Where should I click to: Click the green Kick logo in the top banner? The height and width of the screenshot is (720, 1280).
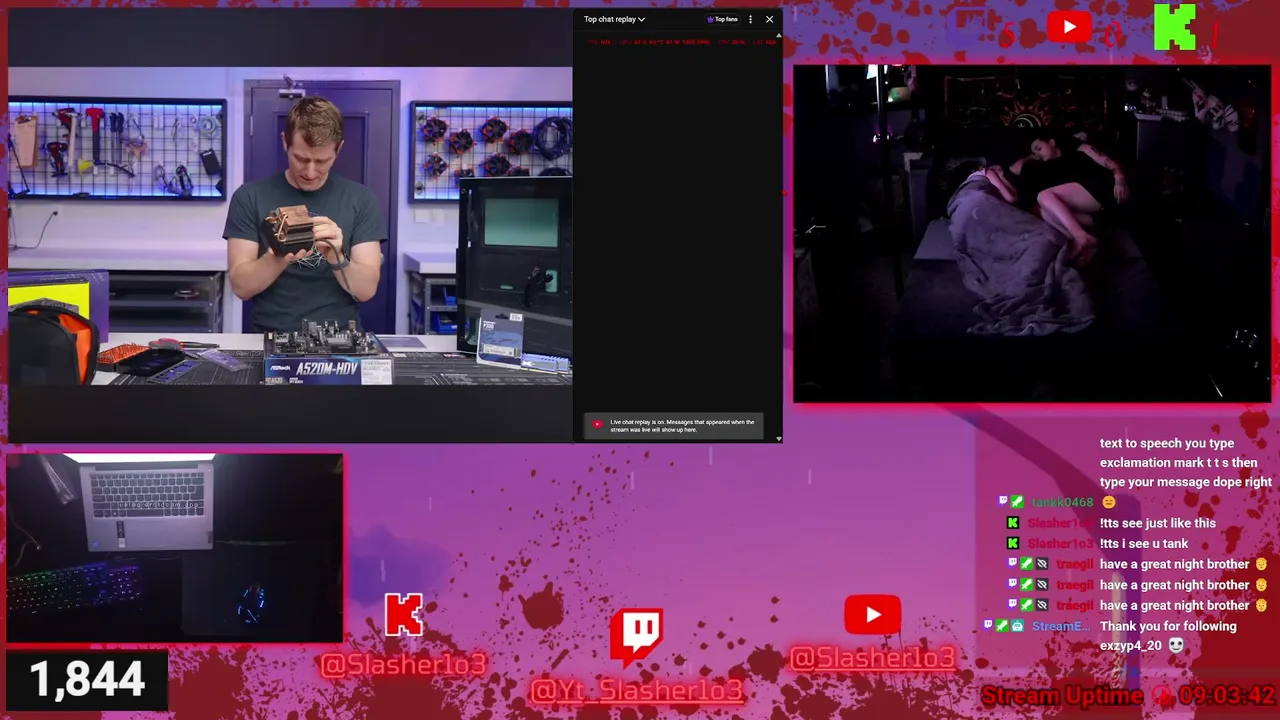click(1174, 27)
